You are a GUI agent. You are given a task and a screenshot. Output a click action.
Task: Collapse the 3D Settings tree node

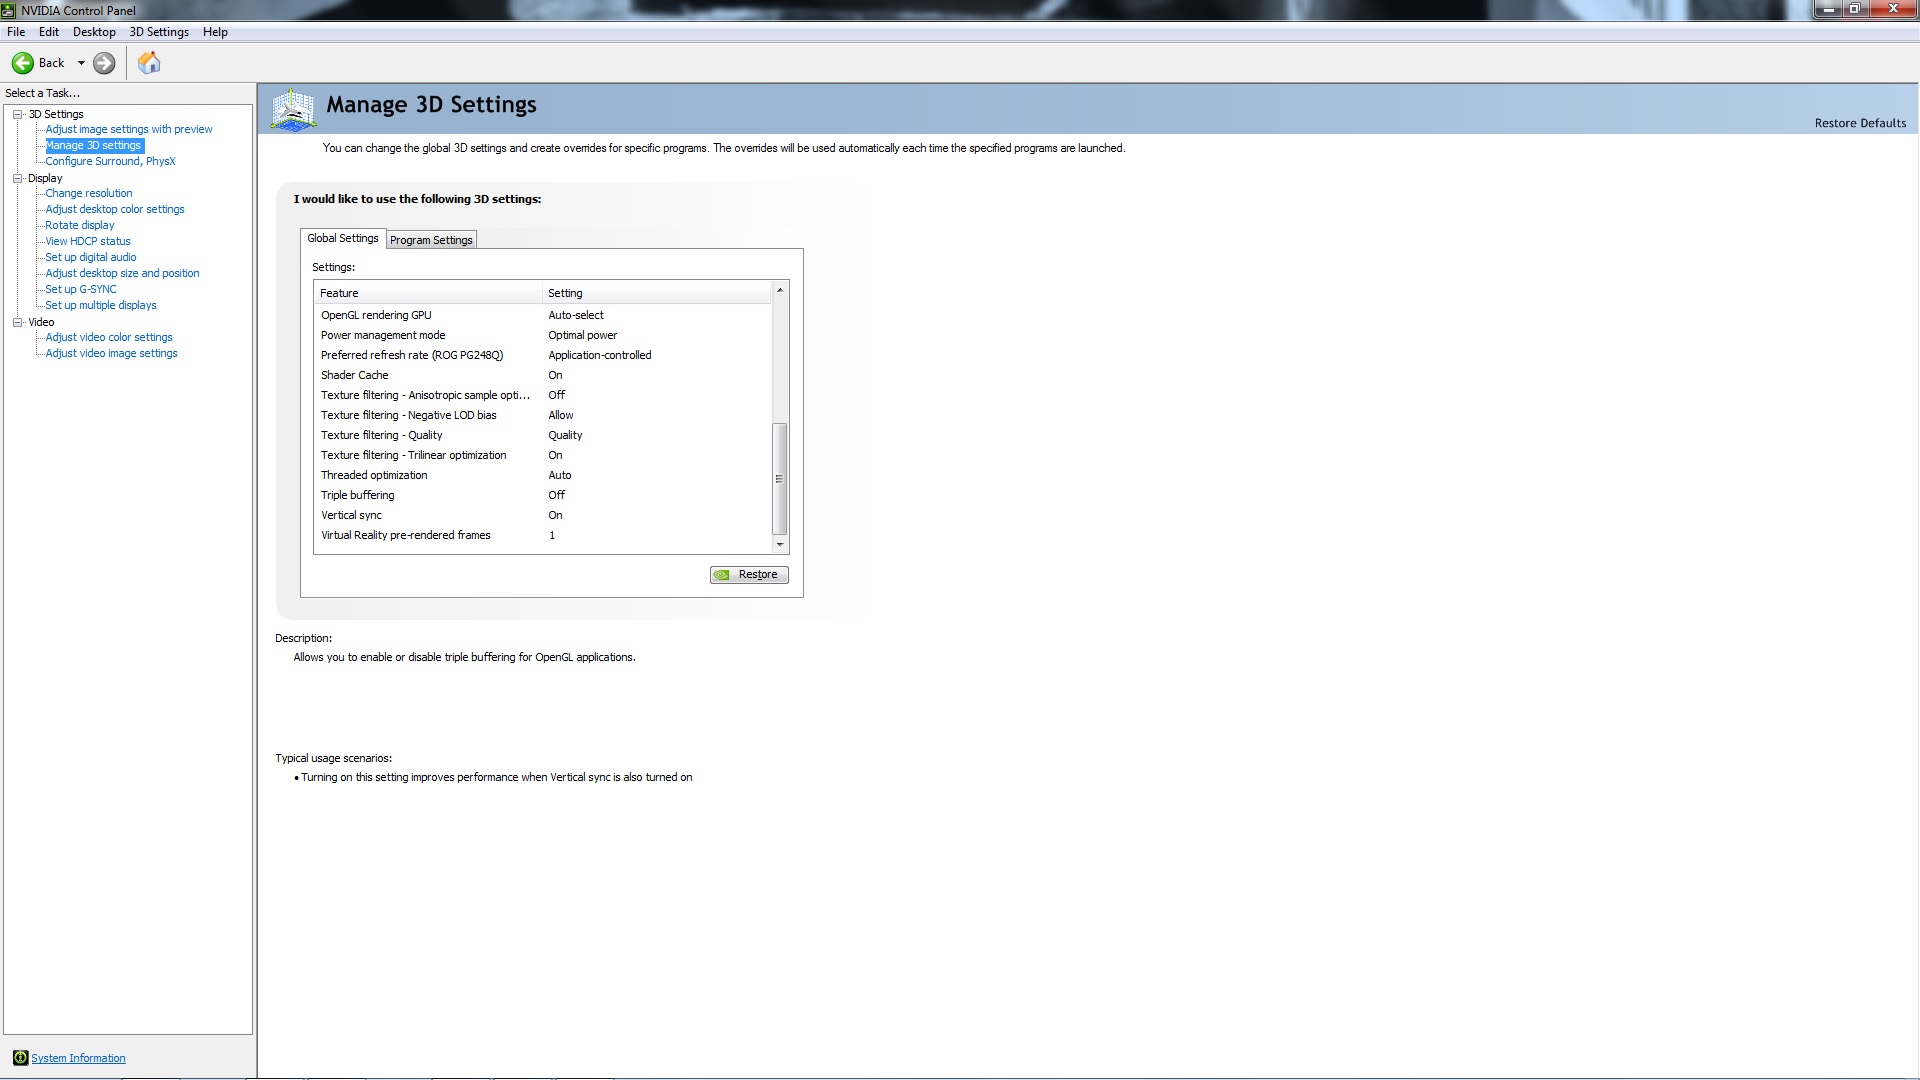point(17,114)
